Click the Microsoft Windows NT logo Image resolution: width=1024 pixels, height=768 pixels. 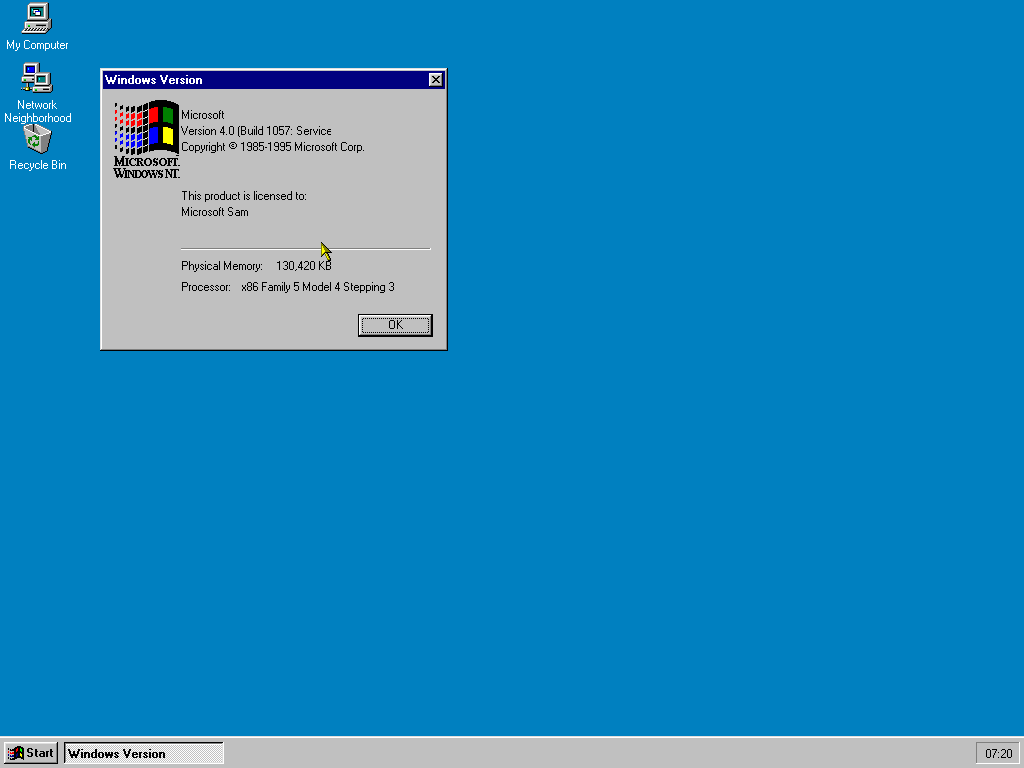coord(146,139)
